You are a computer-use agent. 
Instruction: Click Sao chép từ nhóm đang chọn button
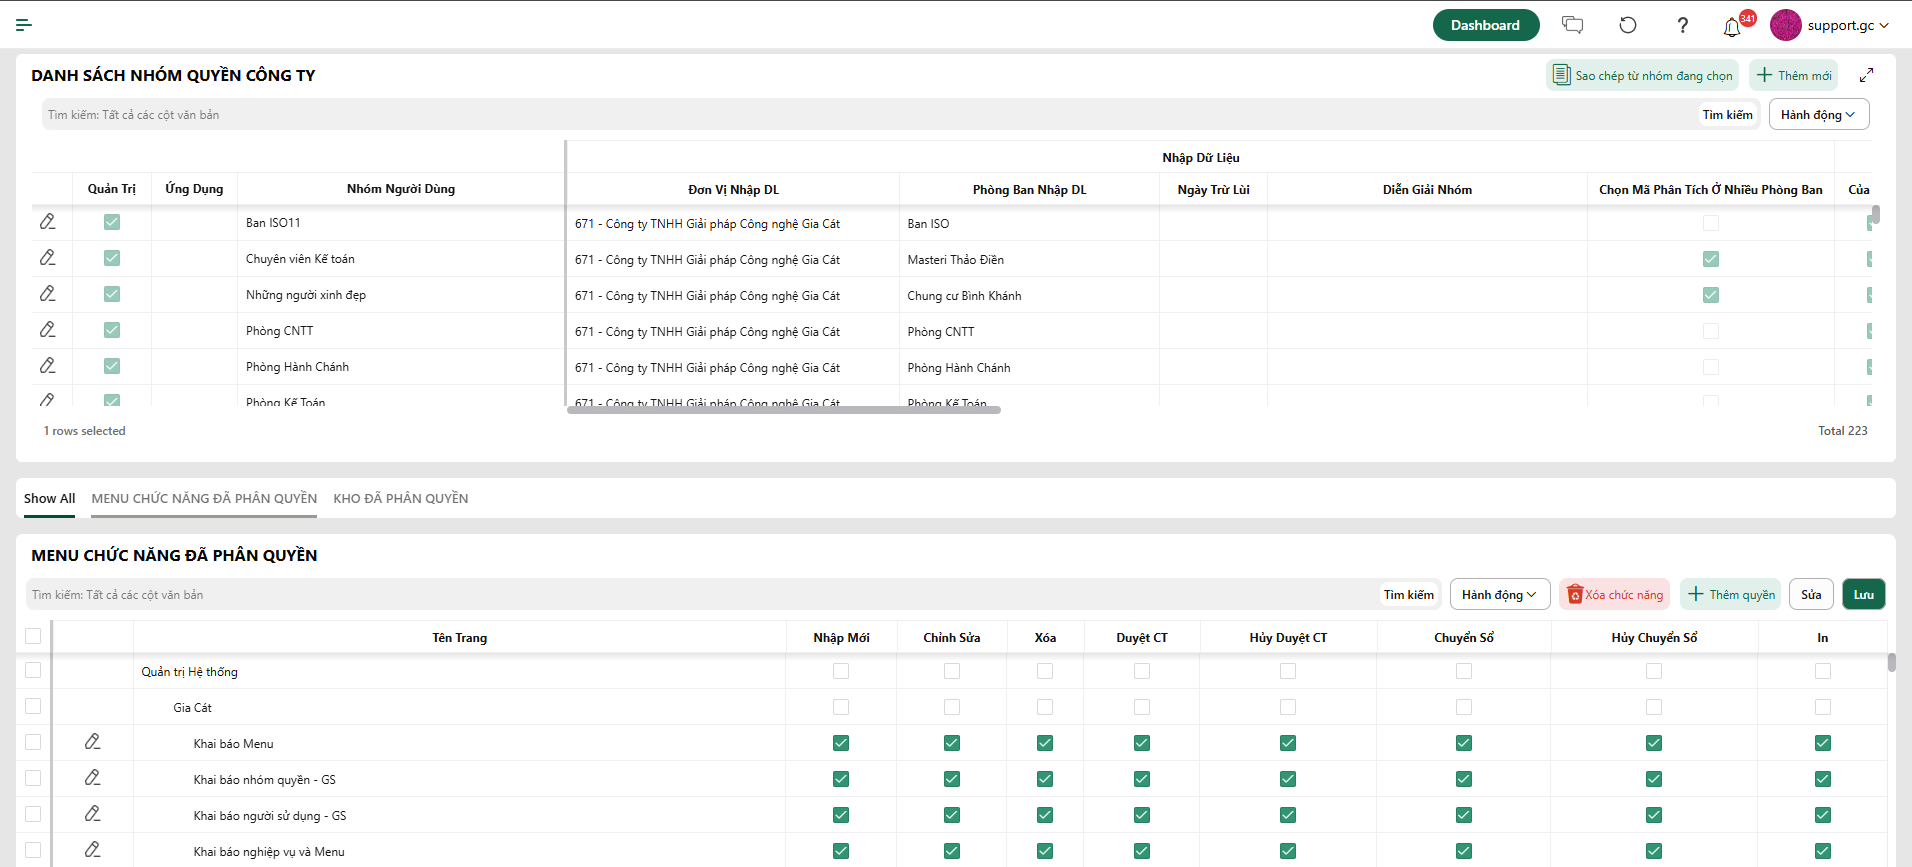click(1642, 75)
